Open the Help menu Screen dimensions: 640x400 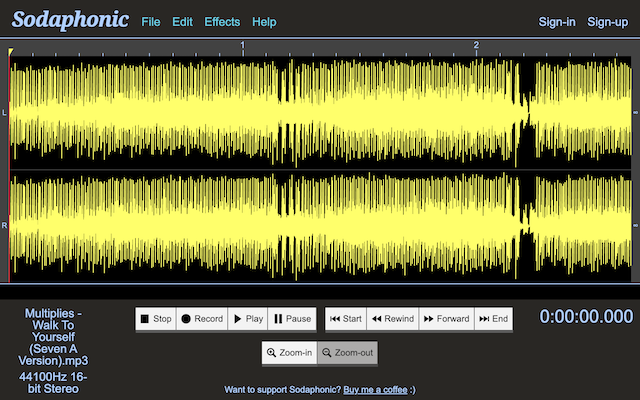[264, 22]
